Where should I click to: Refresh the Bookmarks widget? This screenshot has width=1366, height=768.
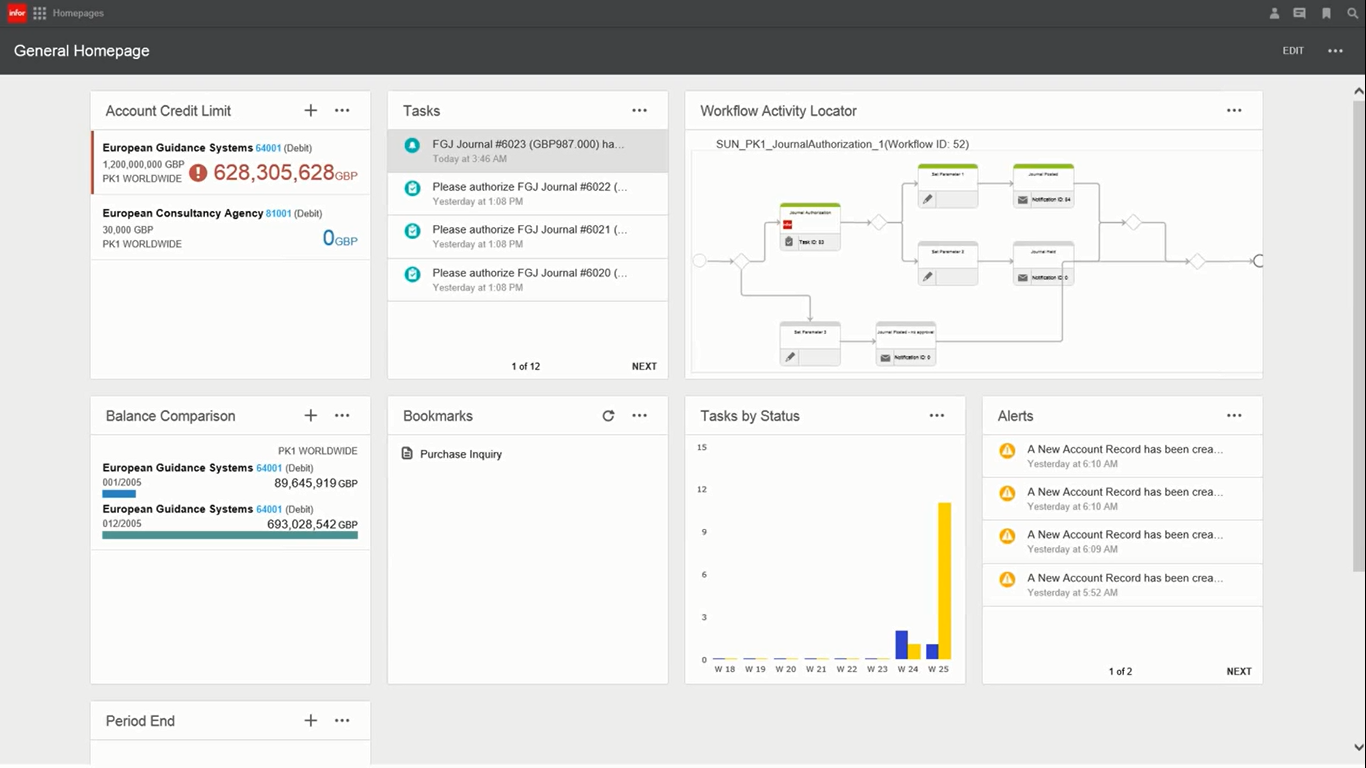click(x=608, y=415)
